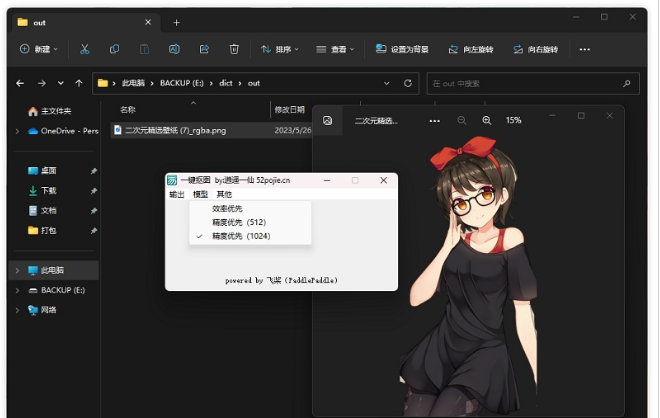Screen dimensions: 660x418
Task: Click BACKUP (E:) in the address breadcrumb
Action: 182,83
